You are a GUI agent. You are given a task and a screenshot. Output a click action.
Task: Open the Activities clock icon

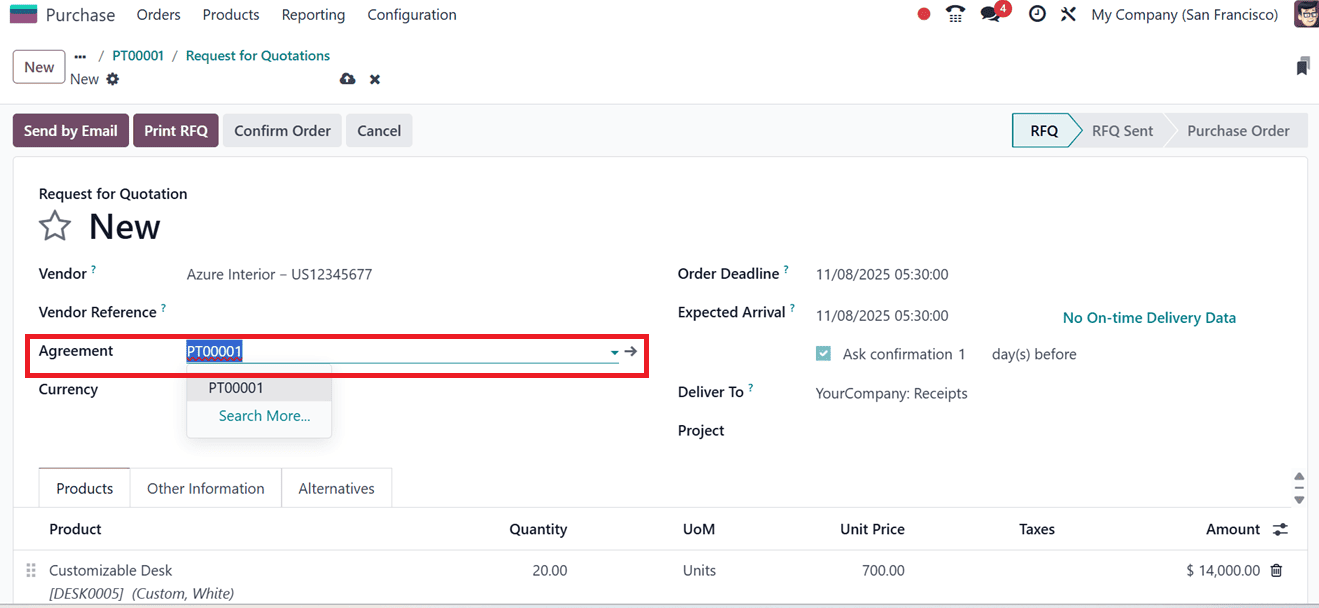(1036, 14)
